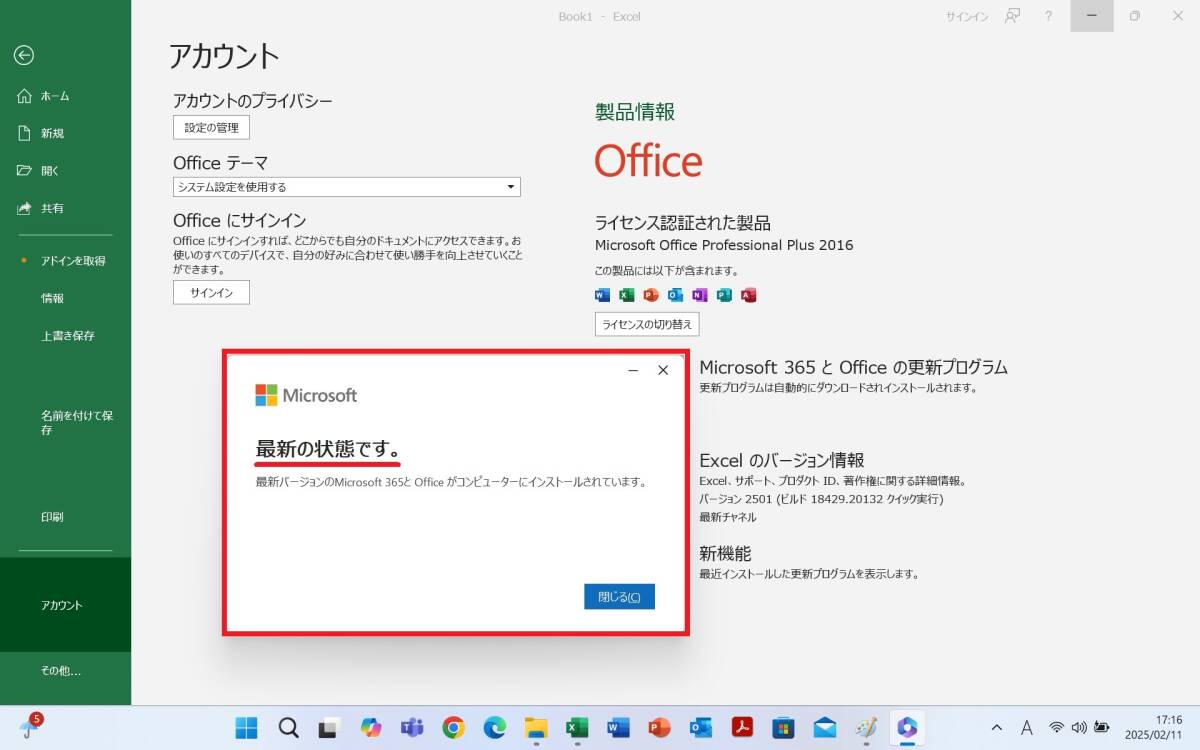1200x750 pixels.
Task: Open Outlook from the taskbar
Action: (x=701, y=728)
